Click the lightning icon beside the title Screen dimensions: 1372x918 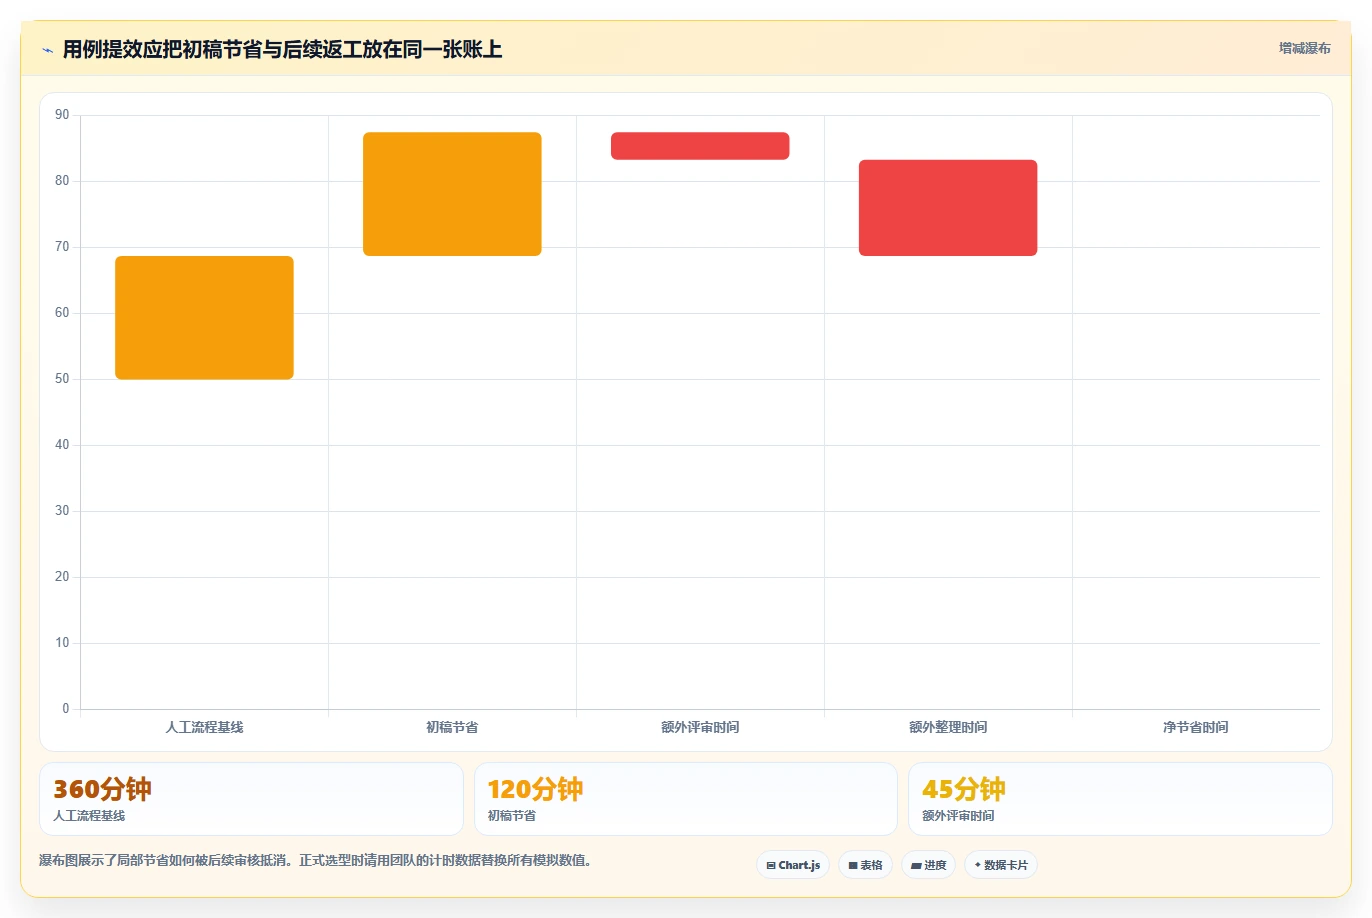[x=47, y=50]
